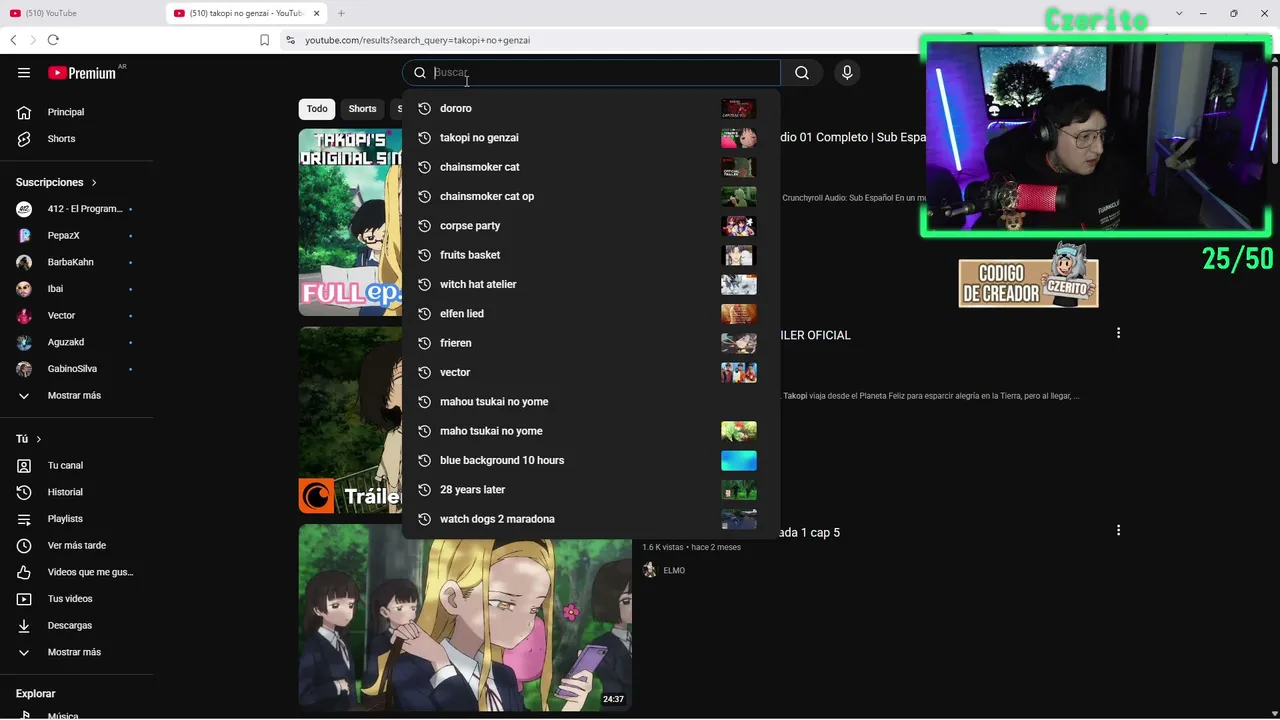This screenshot has height=720, width=1280.
Task: Choose takopi no genzai suggestion
Action: [591, 138]
